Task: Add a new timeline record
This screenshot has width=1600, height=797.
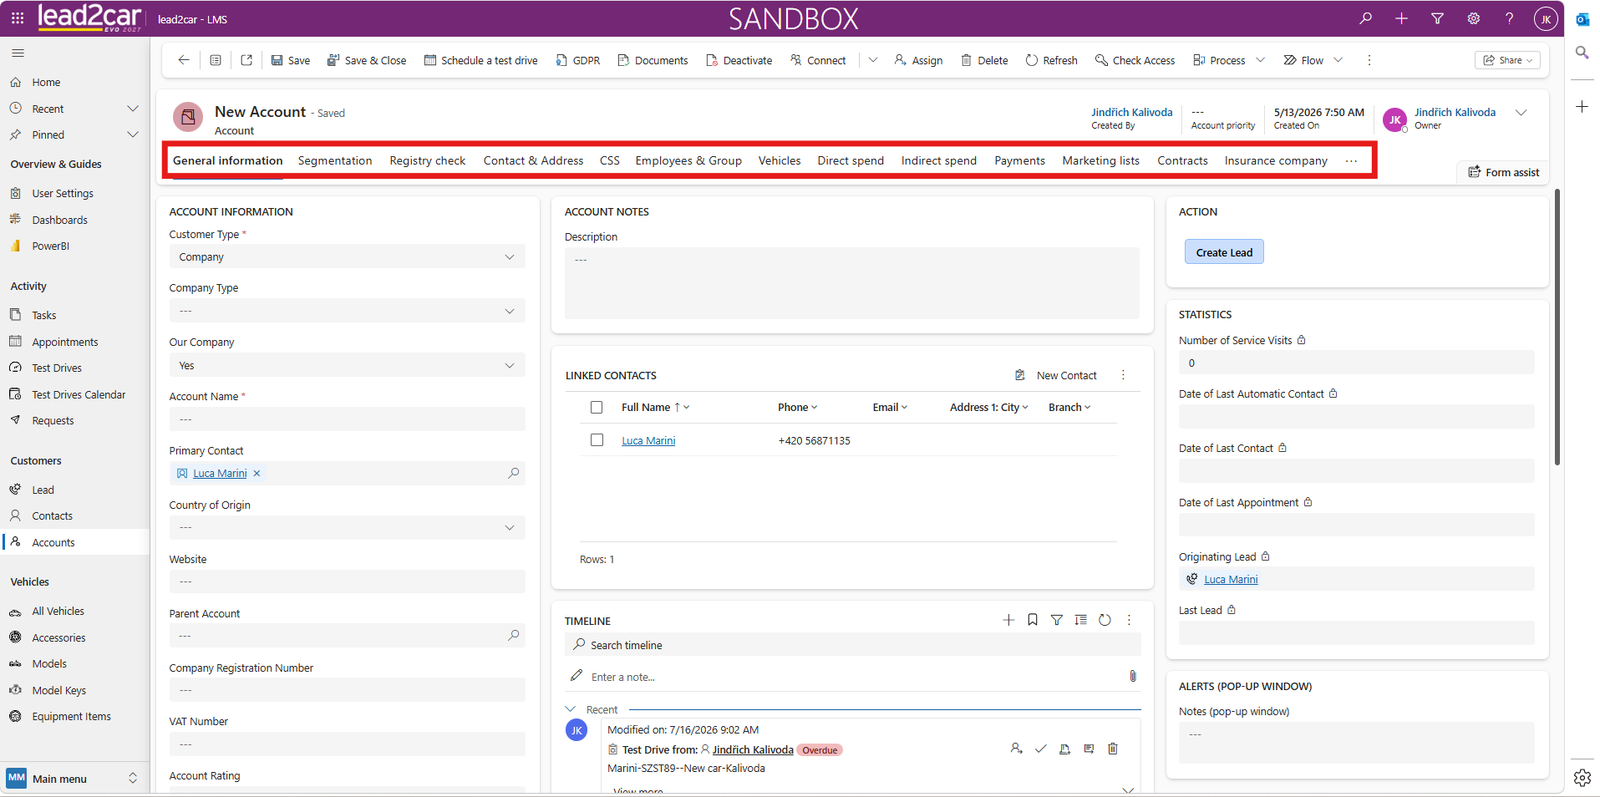Action: 1008,620
